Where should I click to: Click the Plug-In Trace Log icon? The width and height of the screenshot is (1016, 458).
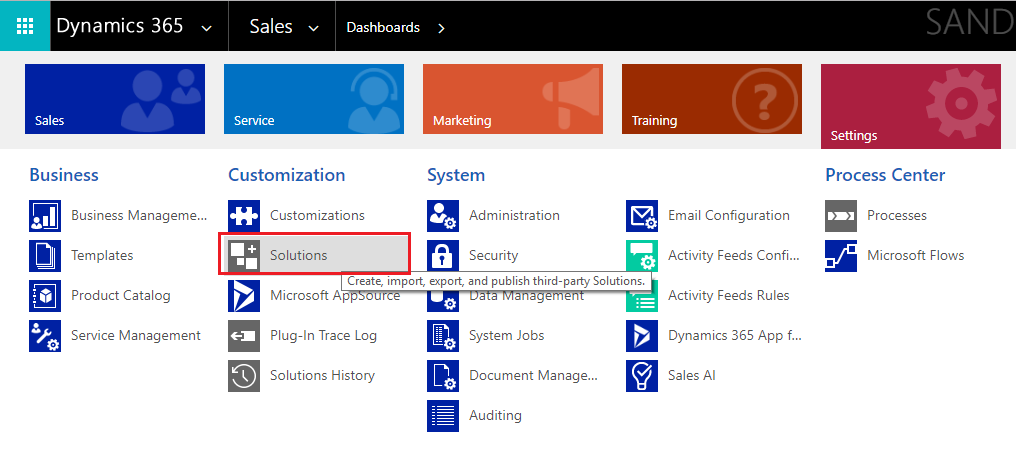[x=244, y=335]
